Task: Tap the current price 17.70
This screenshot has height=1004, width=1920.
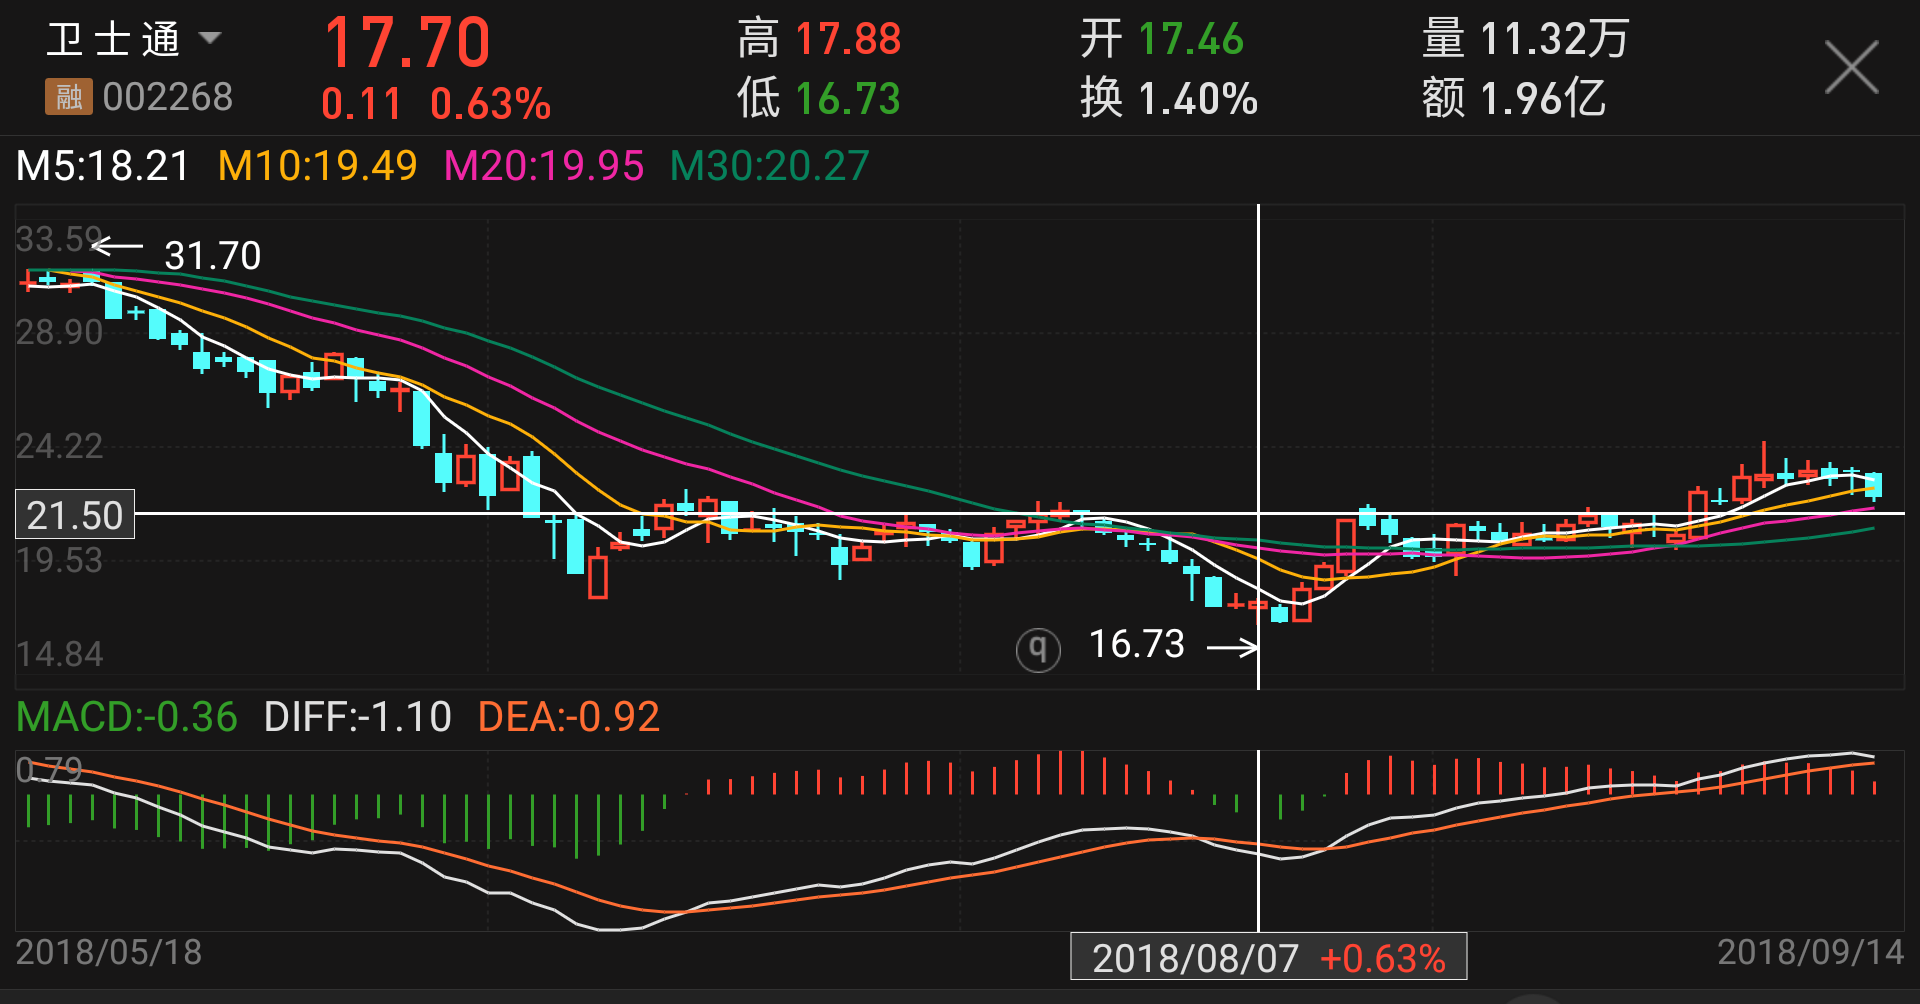Action: tap(407, 43)
